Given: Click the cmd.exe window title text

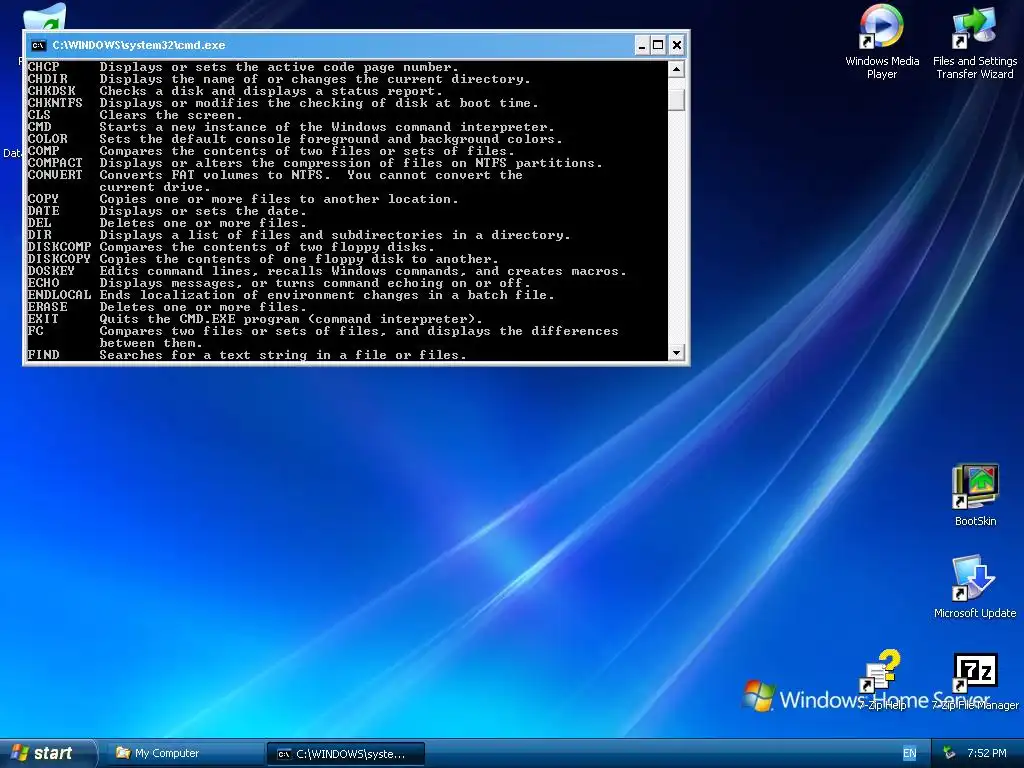Looking at the screenshot, I should click(139, 45).
